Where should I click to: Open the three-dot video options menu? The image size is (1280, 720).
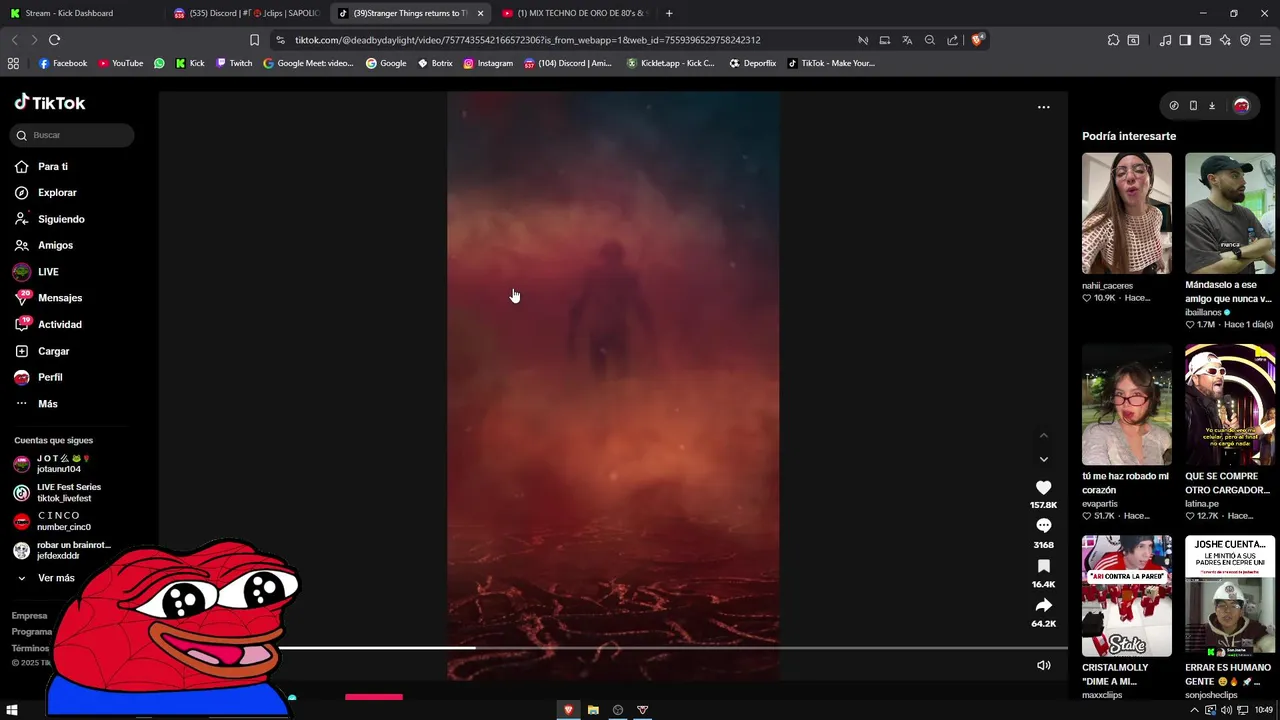1043,107
